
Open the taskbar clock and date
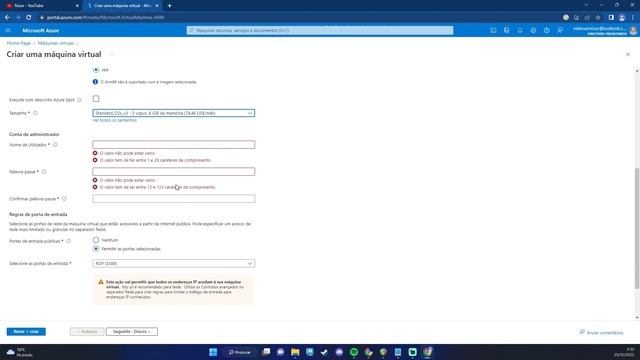(x=624, y=352)
